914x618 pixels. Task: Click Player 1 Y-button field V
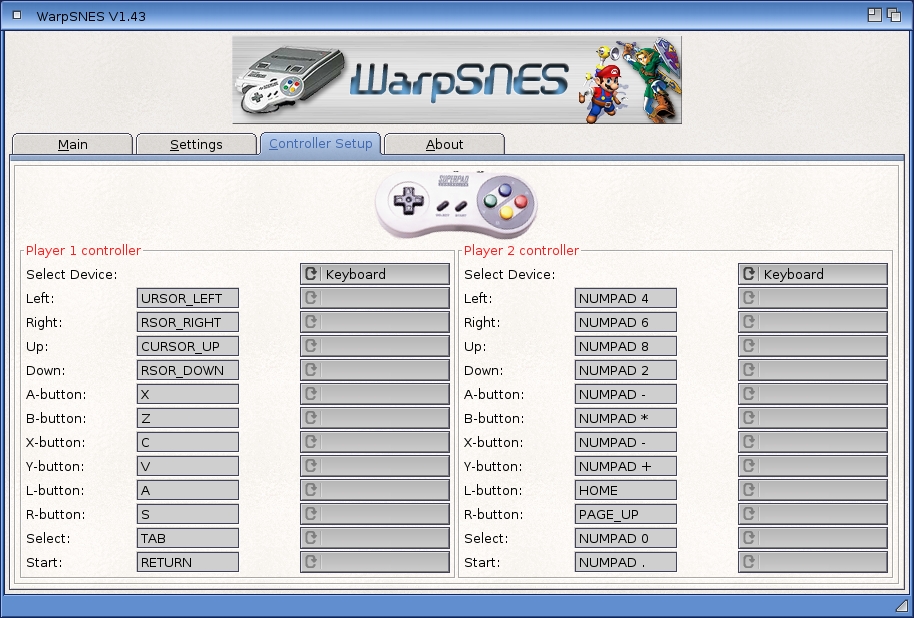(188, 466)
